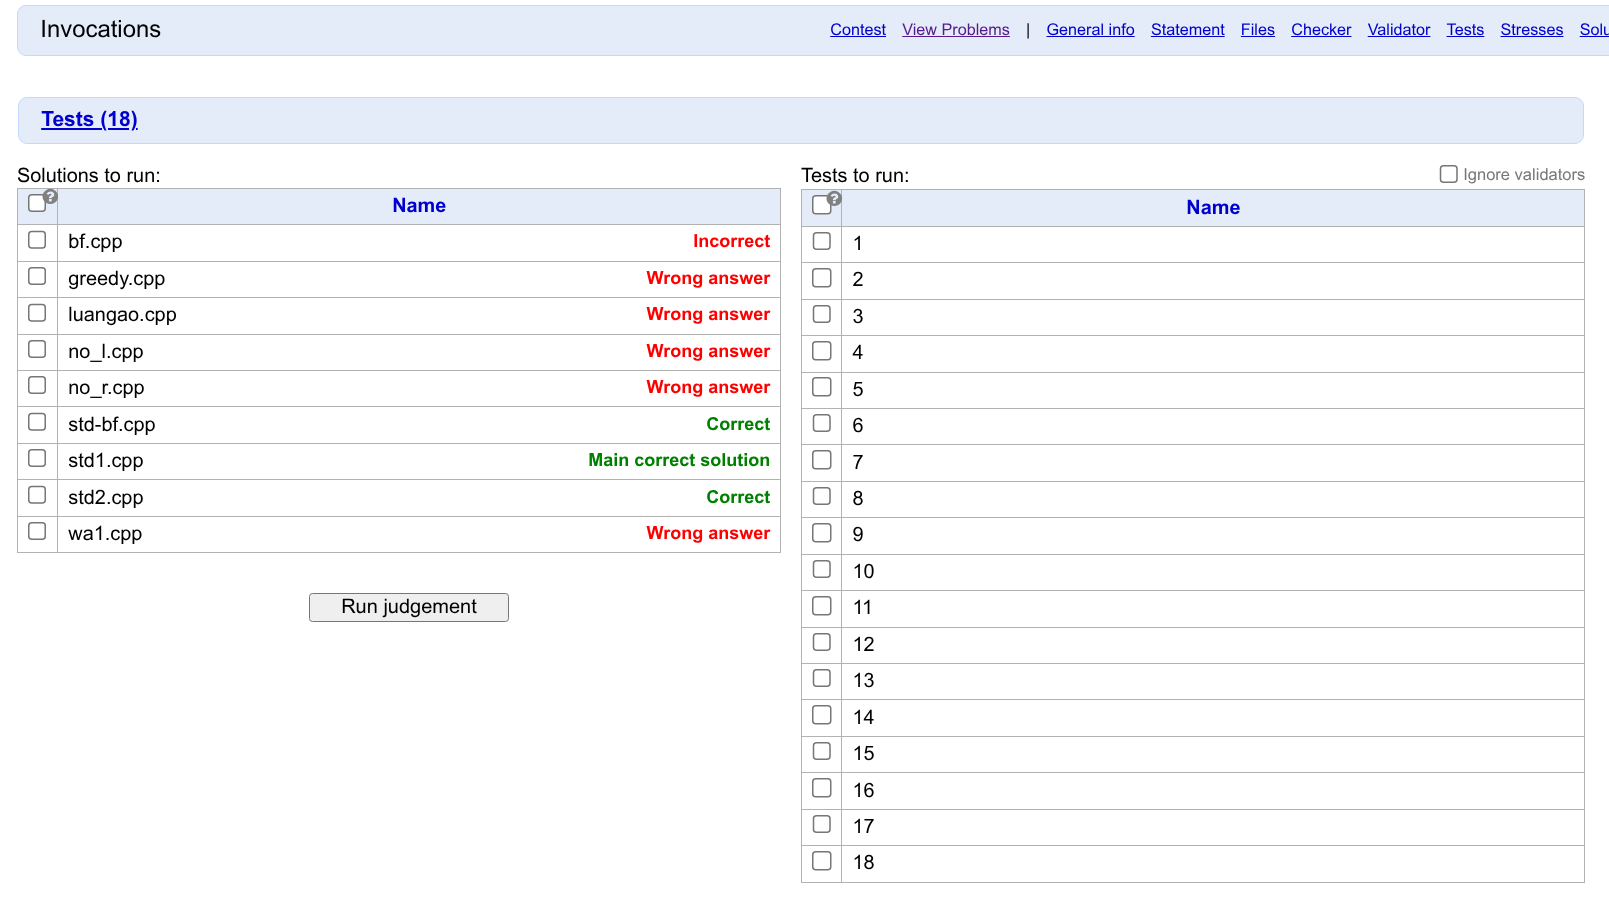Open the View Problems link
This screenshot has width=1609, height=899.
pyautogui.click(x=955, y=30)
